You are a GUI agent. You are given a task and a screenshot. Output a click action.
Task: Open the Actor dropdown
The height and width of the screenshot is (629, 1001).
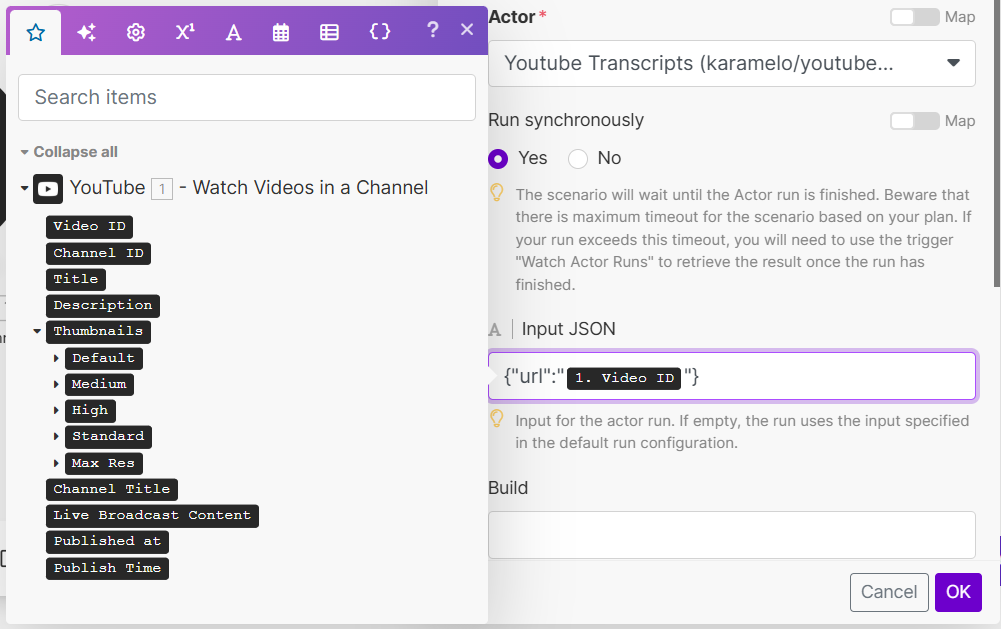pos(732,63)
